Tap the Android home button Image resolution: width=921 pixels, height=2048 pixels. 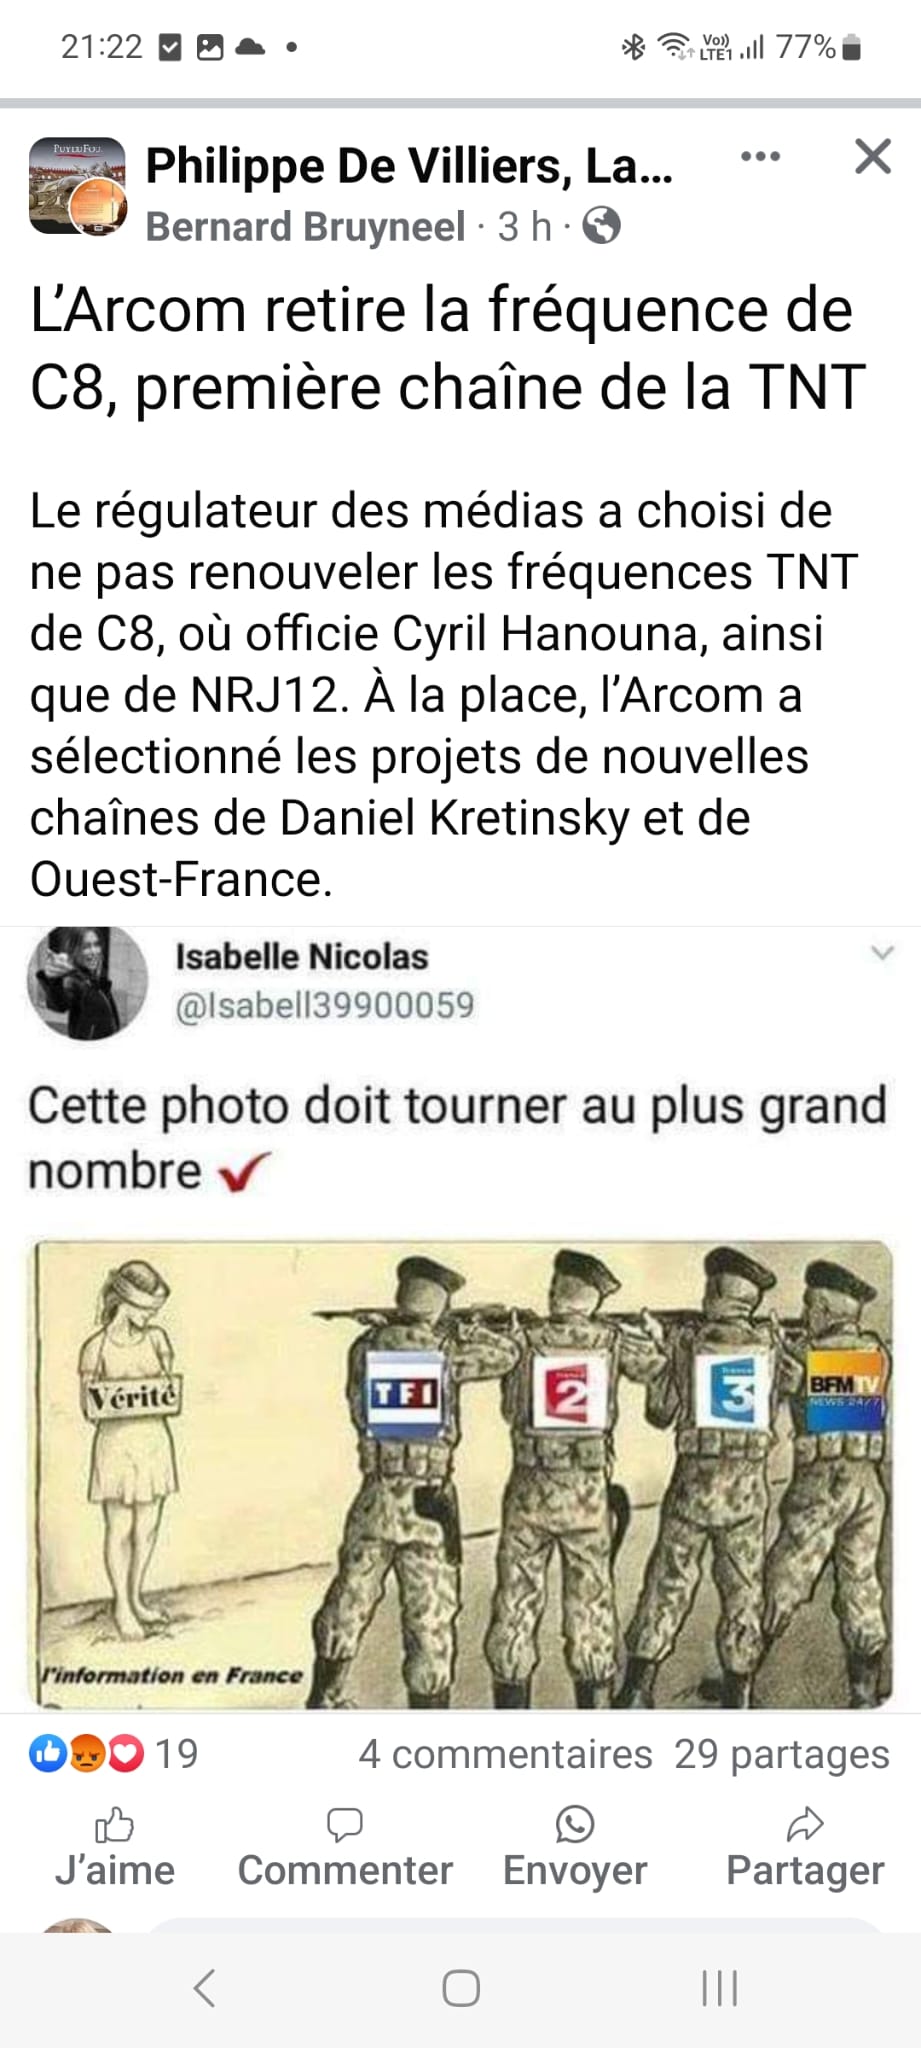point(461,1988)
